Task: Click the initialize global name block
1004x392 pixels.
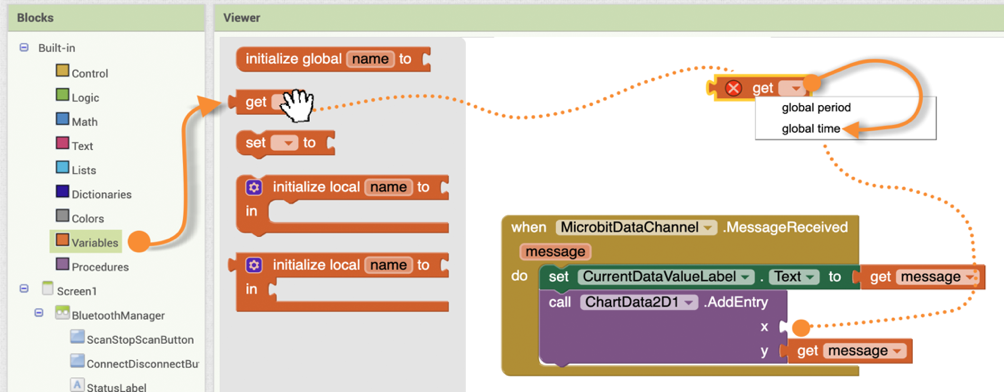Action: coord(333,60)
